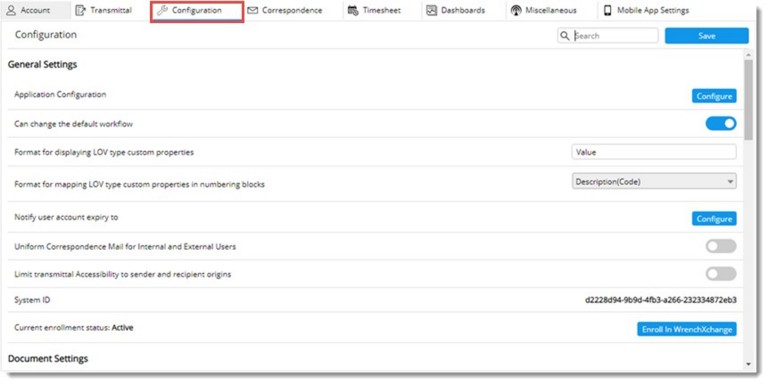Click the 'Application Configuration' label

[x=60, y=94]
